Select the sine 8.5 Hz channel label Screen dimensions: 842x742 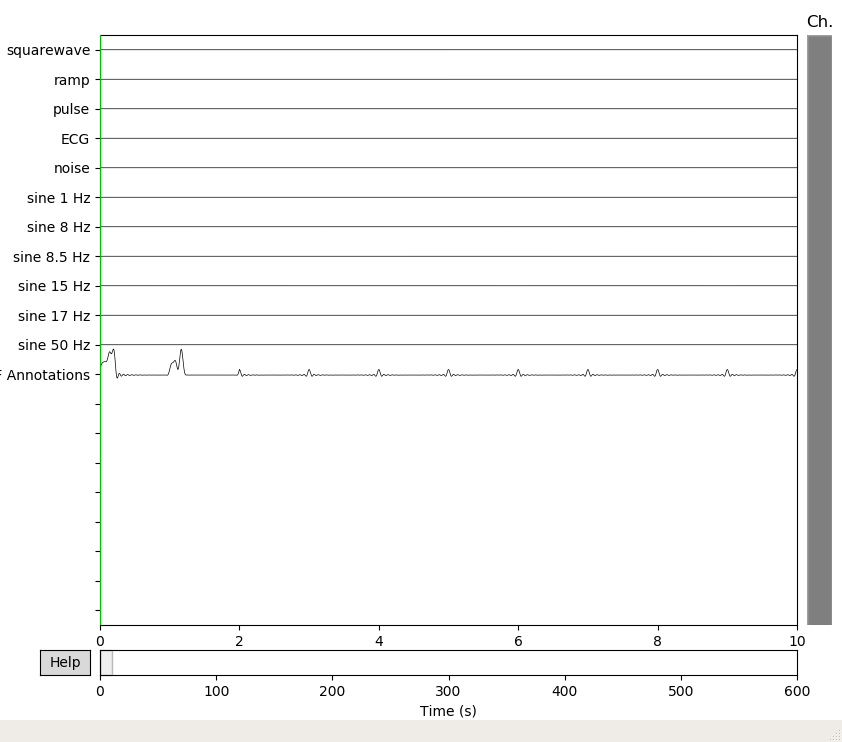[x=52, y=257]
